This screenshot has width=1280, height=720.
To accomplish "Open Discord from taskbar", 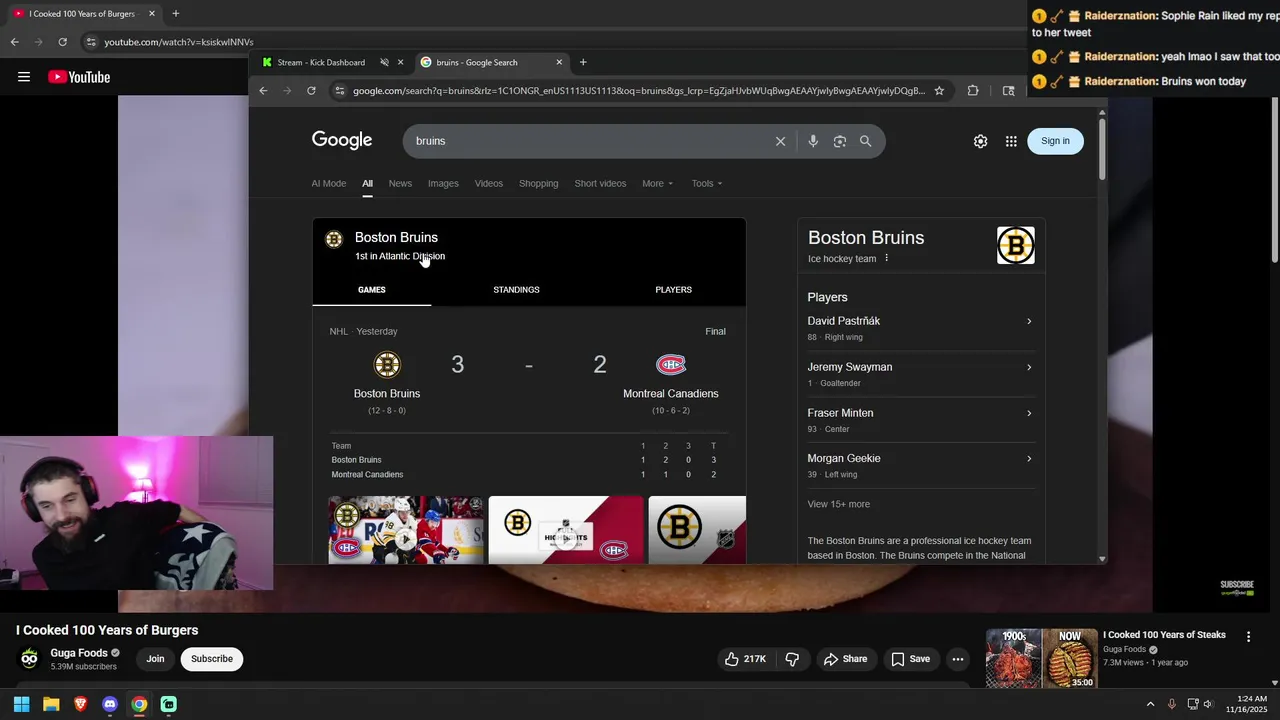I will (x=110, y=704).
